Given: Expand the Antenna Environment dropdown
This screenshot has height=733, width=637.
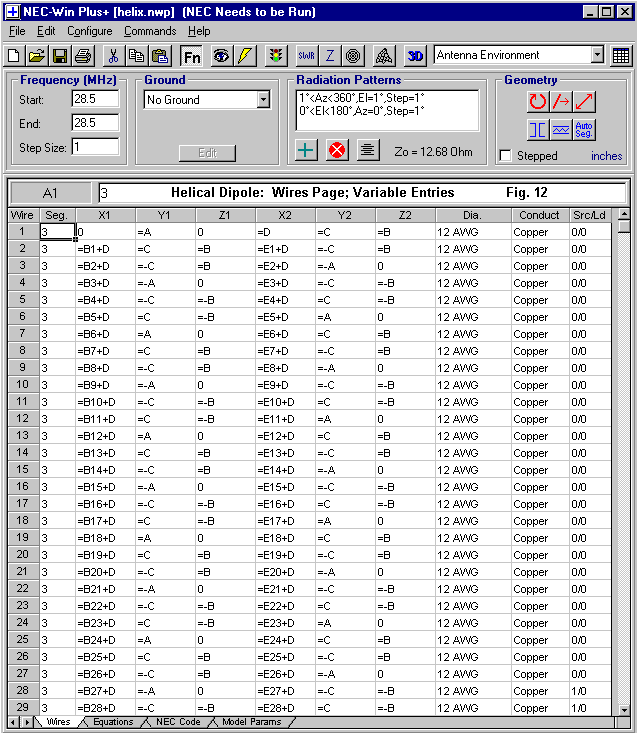Looking at the screenshot, I should (x=597, y=56).
